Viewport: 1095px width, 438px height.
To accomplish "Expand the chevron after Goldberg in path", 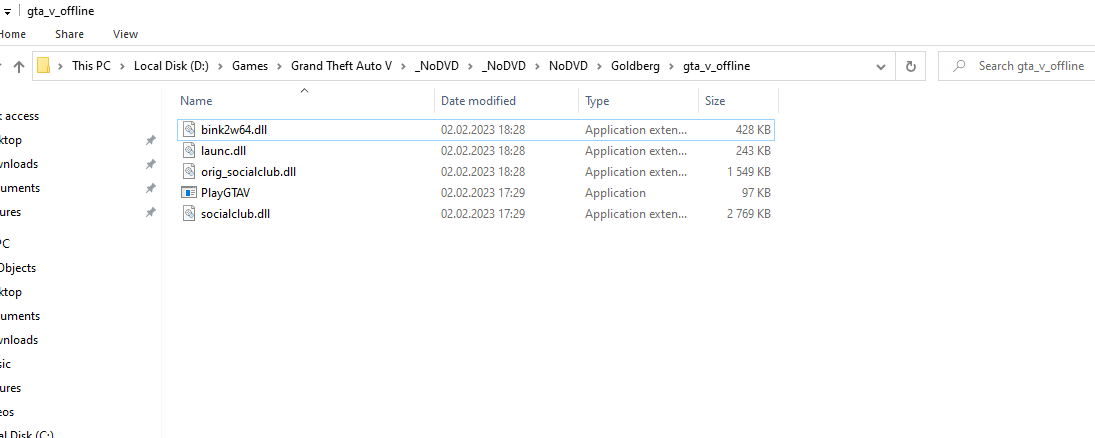I will coord(671,66).
